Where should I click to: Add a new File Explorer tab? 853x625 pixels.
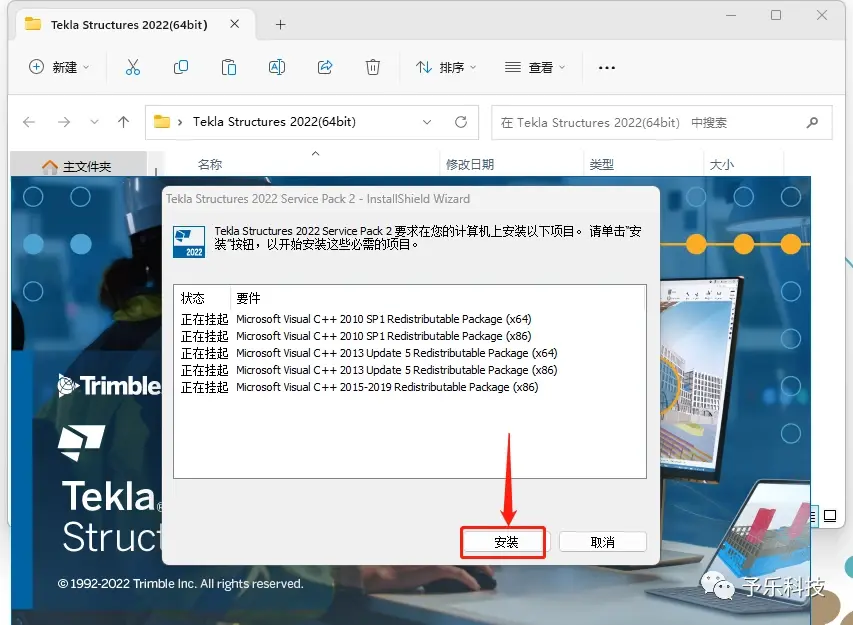(x=280, y=24)
